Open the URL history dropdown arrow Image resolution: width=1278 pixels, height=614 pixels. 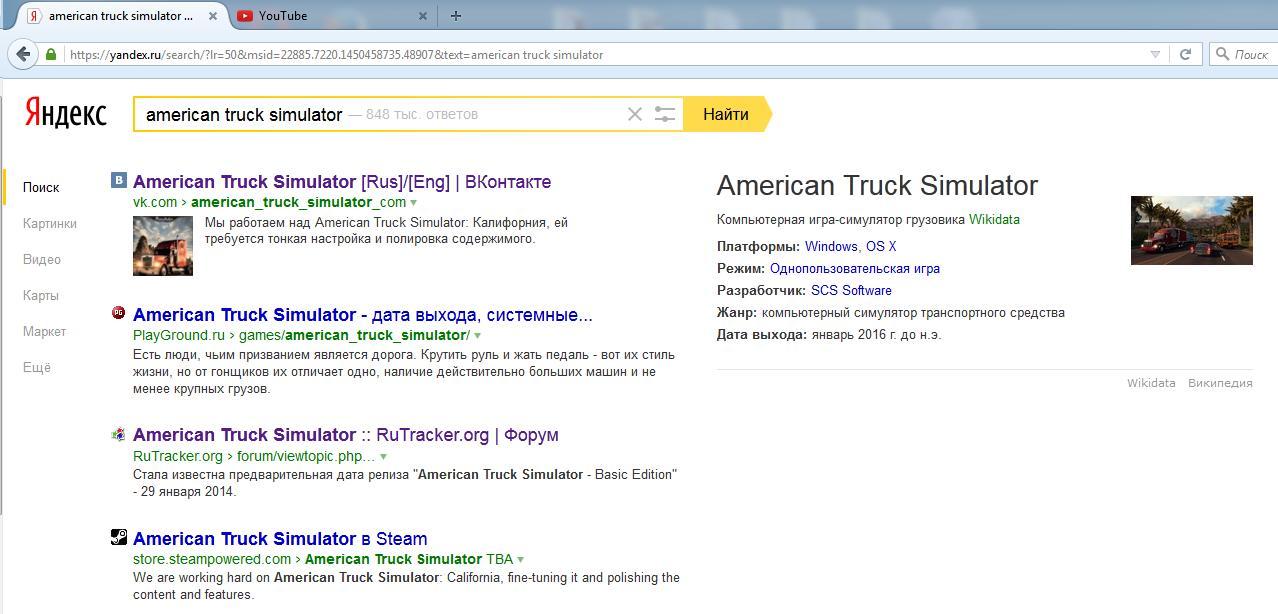coord(1155,54)
